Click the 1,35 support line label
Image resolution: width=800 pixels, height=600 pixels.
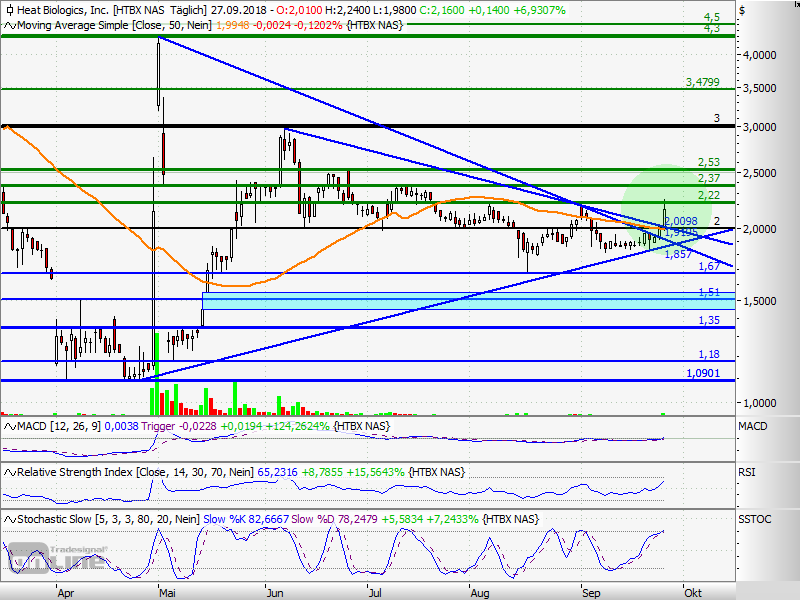tap(709, 320)
